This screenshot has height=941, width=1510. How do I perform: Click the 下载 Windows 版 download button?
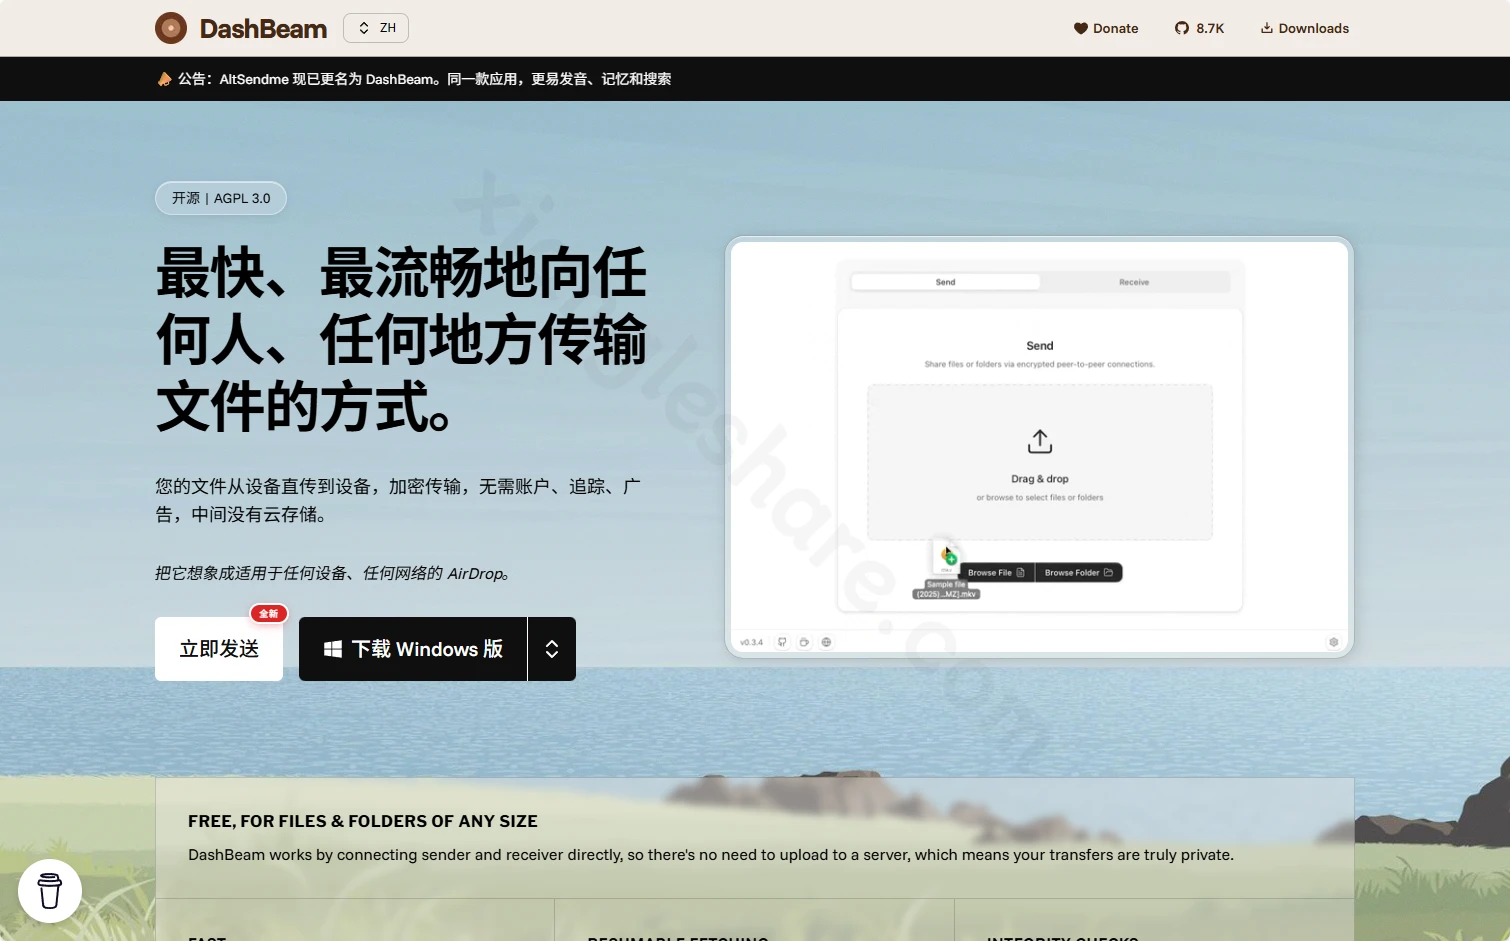point(413,649)
